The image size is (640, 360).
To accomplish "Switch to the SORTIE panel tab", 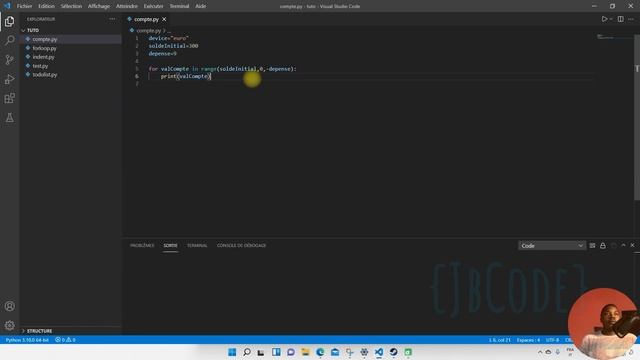I will 170,246.
